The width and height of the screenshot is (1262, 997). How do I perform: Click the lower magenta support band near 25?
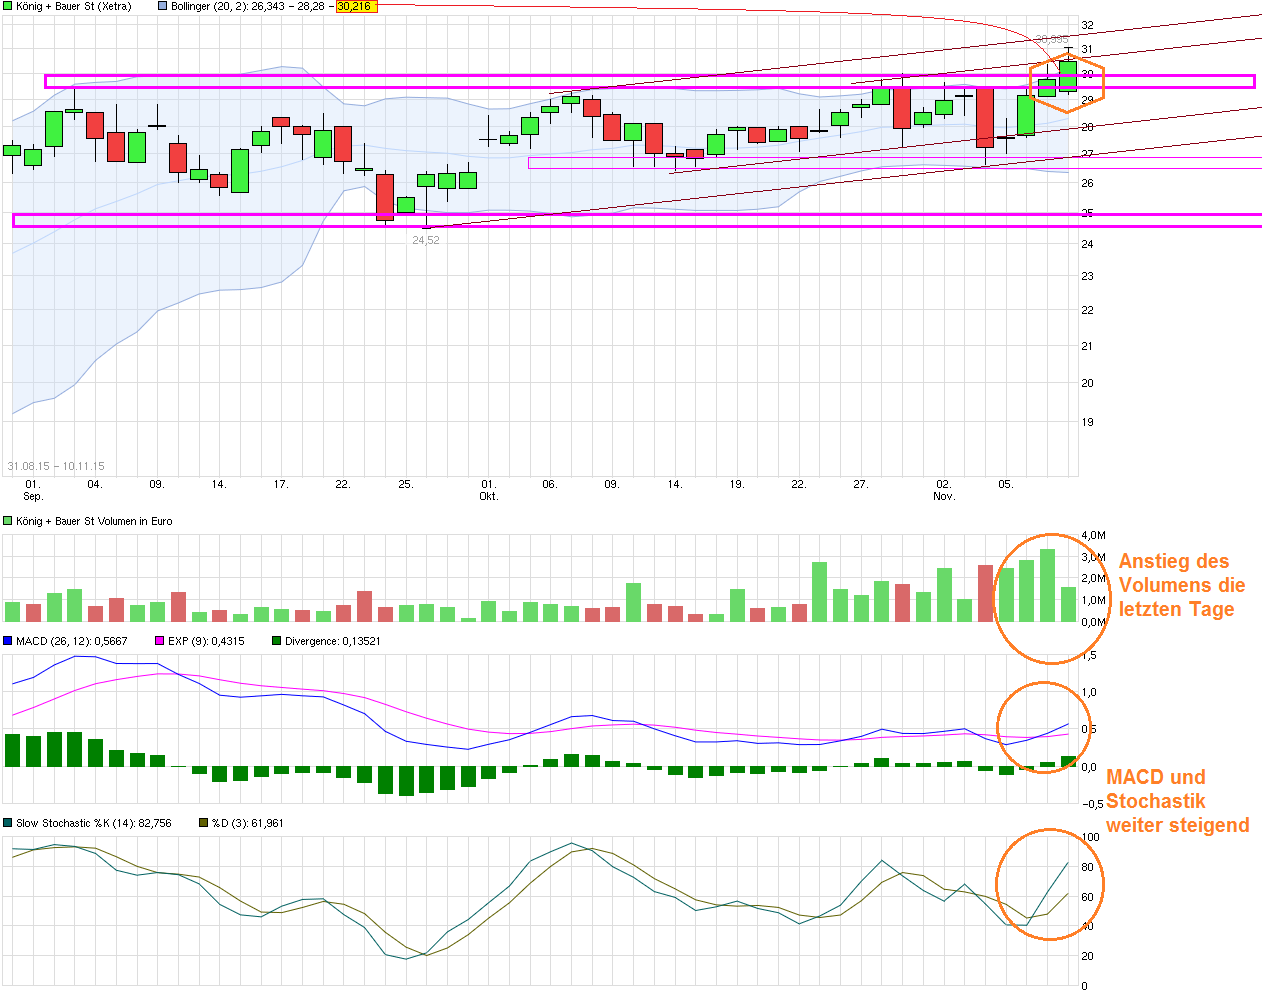600,220
